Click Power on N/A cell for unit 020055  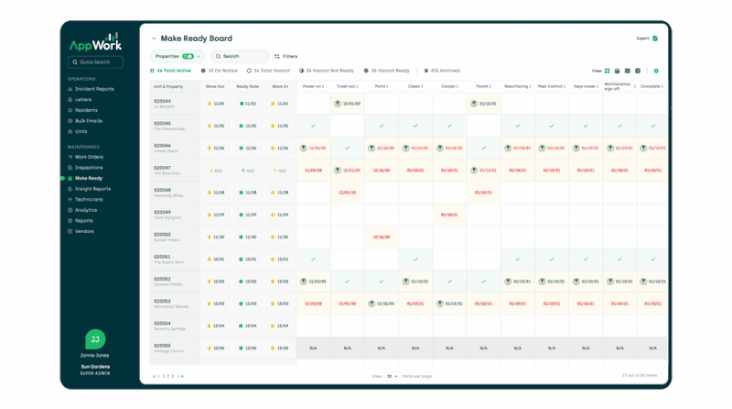pyautogui.click(x=313, y=348)
